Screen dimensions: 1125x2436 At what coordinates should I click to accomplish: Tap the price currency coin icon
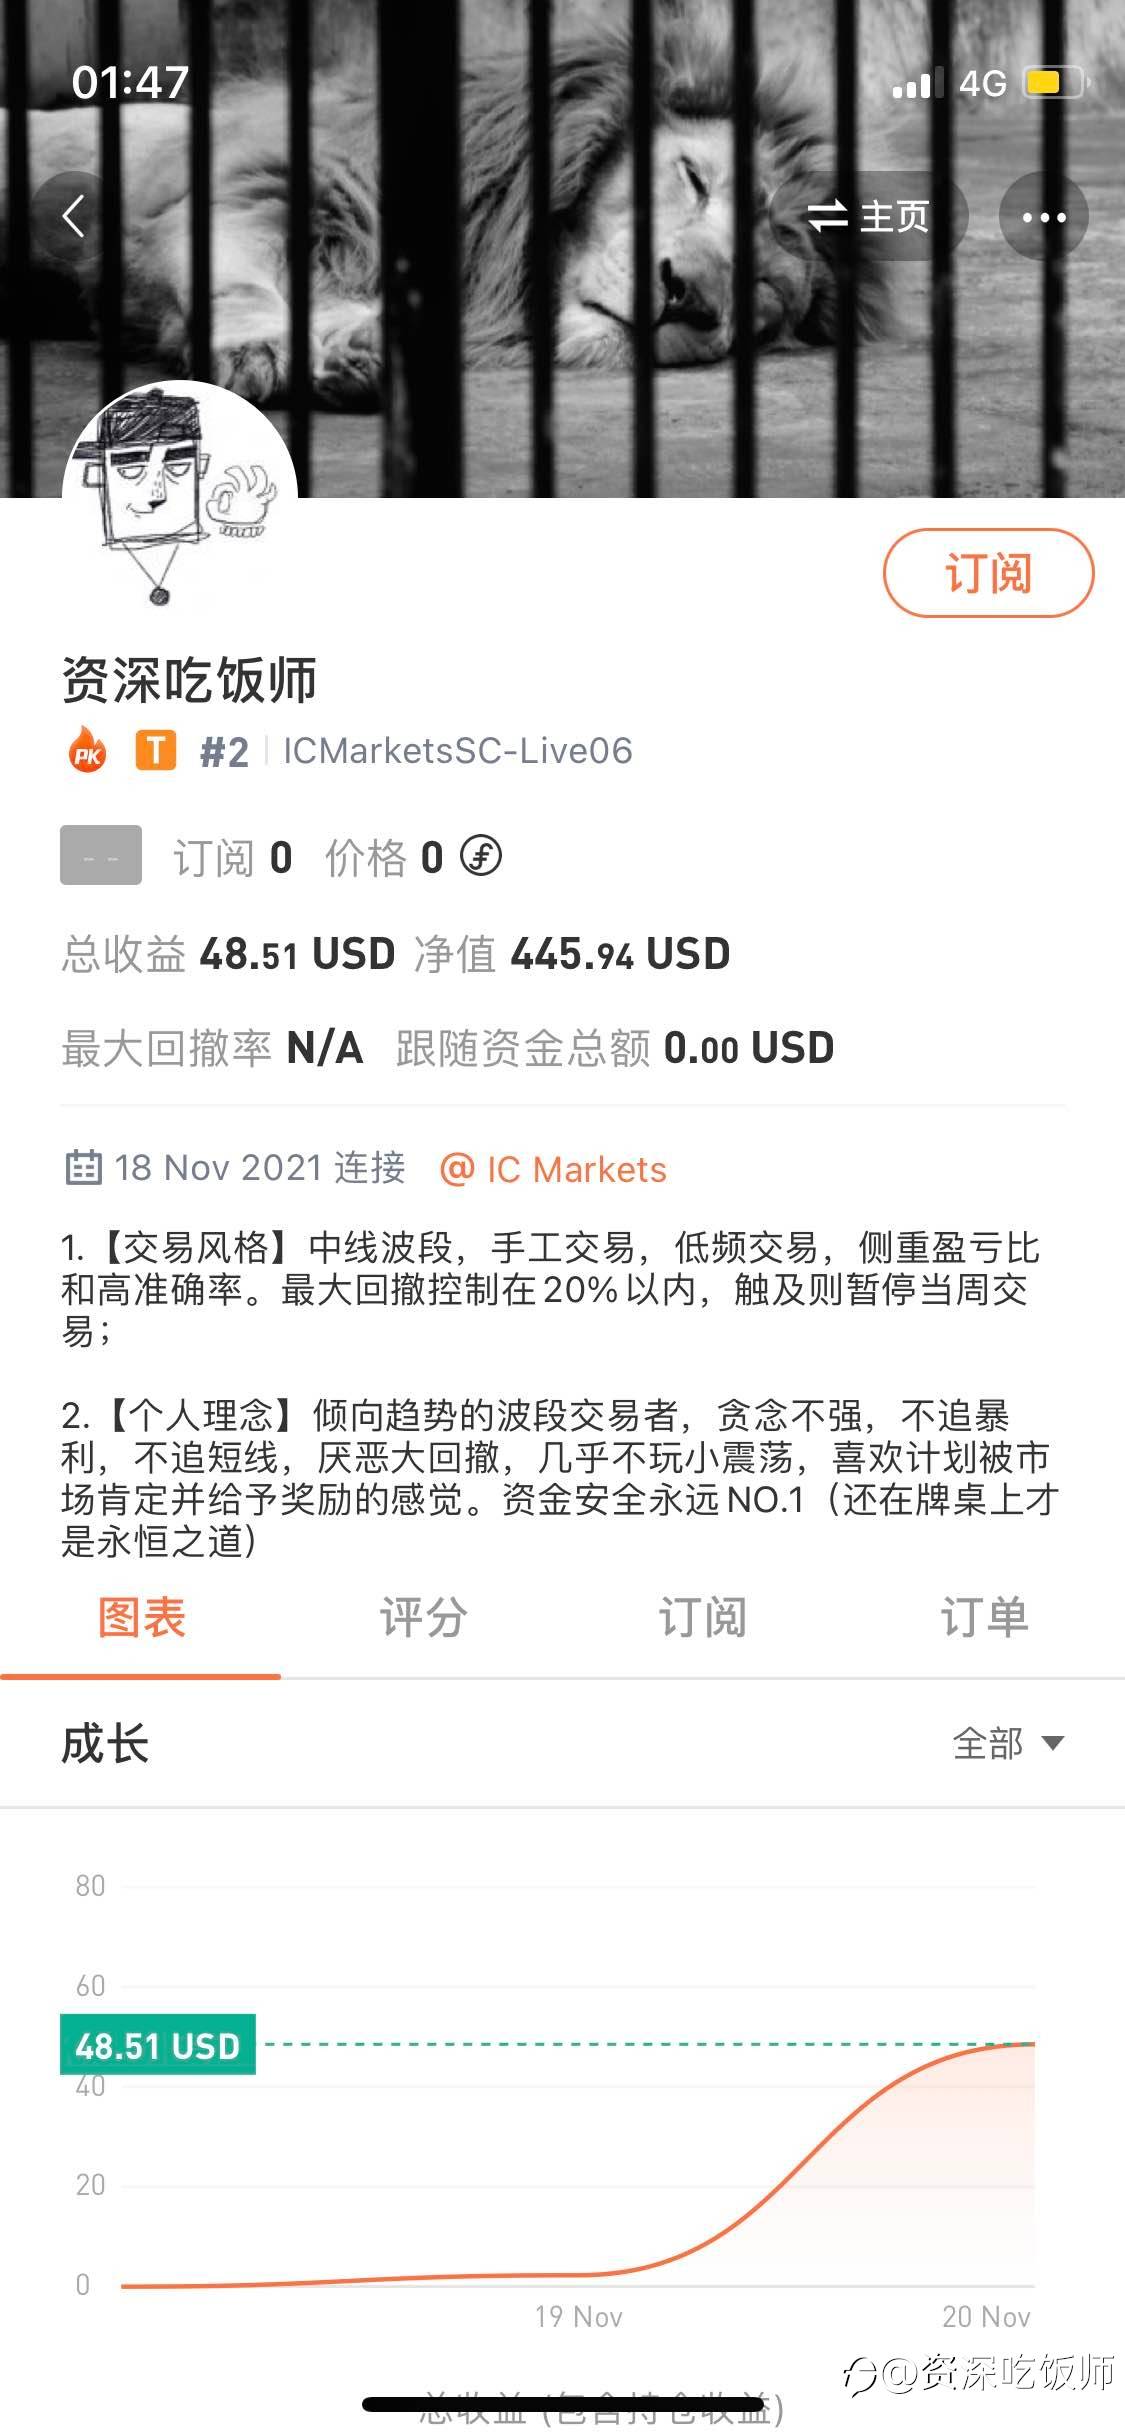tap(481, 856)
